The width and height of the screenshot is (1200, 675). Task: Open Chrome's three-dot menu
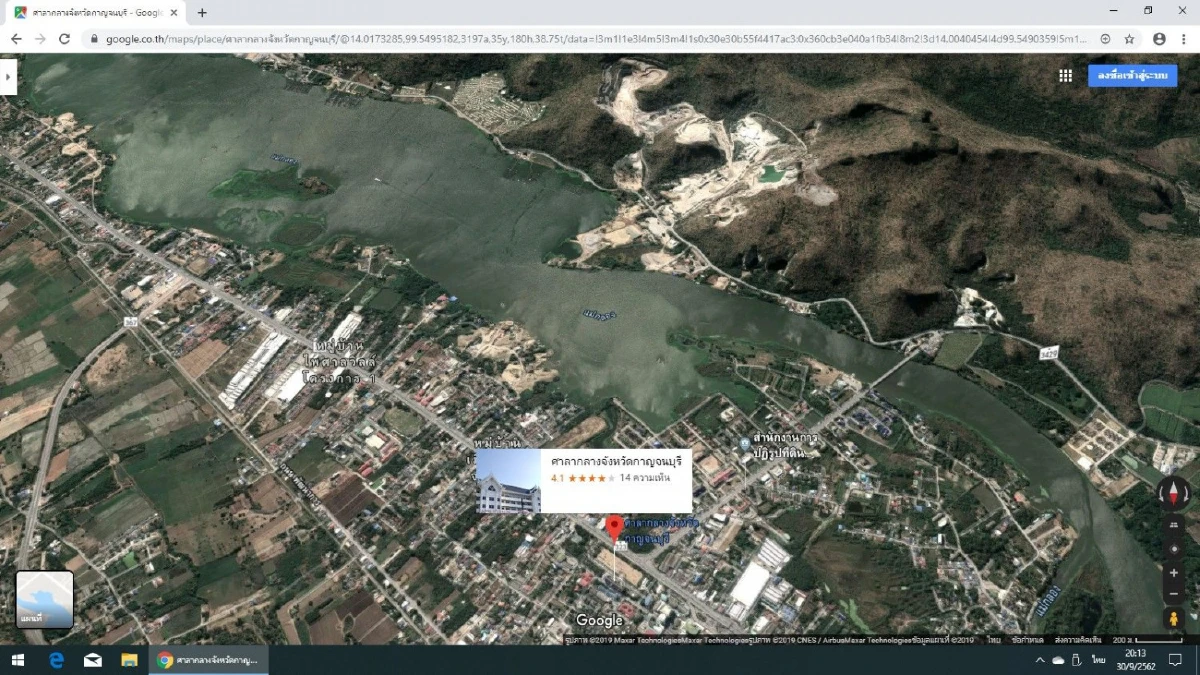pyautogui.click(x=1184, y=39)
